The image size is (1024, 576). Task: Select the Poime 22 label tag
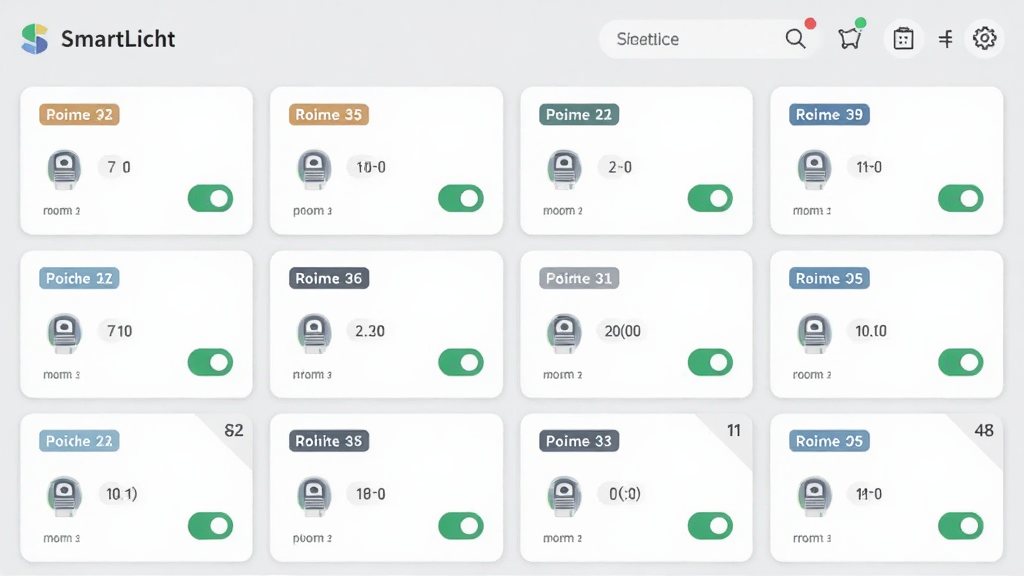[579, 115]
